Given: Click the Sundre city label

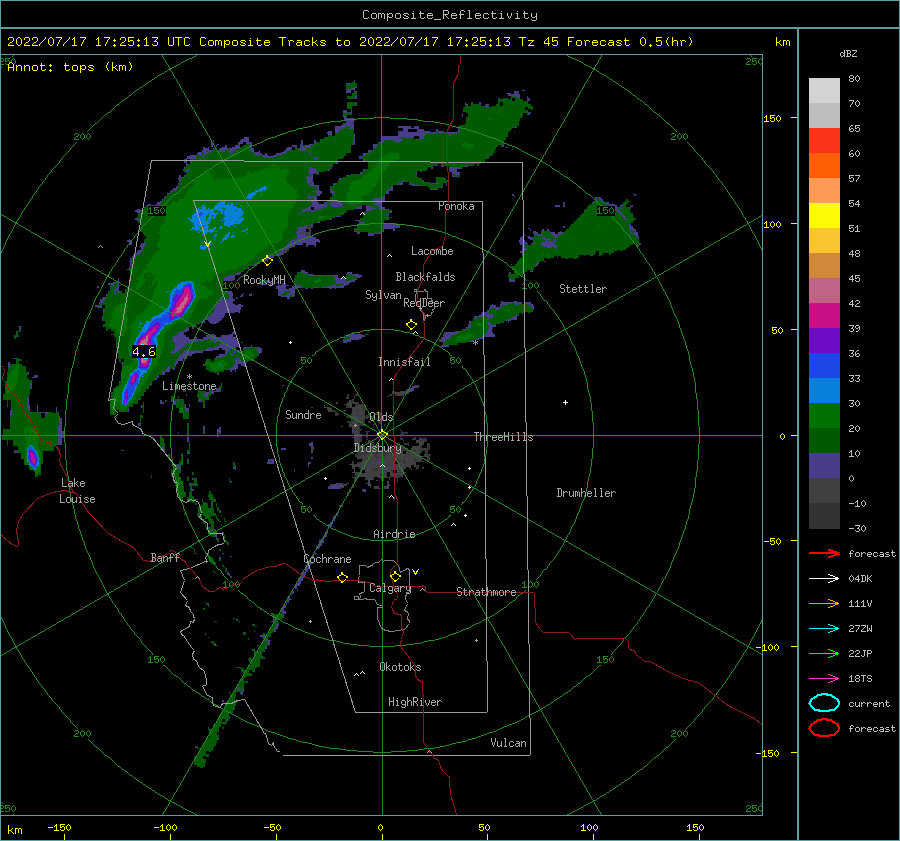Looking at the screenshot, I should point(303,414).
